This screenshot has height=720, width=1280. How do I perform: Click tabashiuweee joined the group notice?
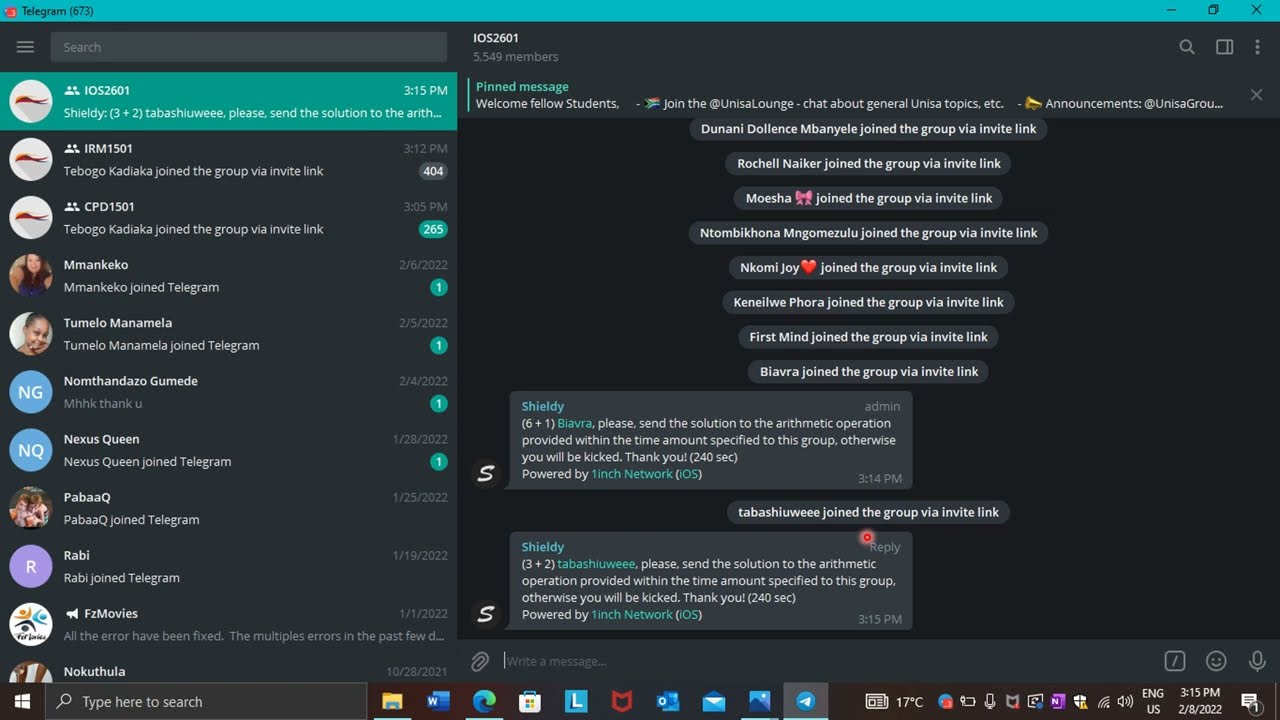[x=868, y=512]
